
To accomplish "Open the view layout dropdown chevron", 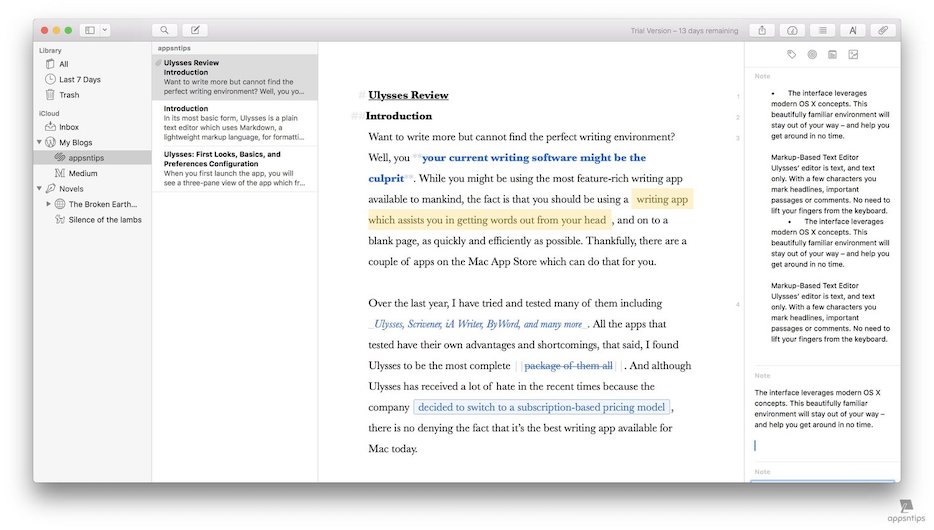I will click(105, 30).
